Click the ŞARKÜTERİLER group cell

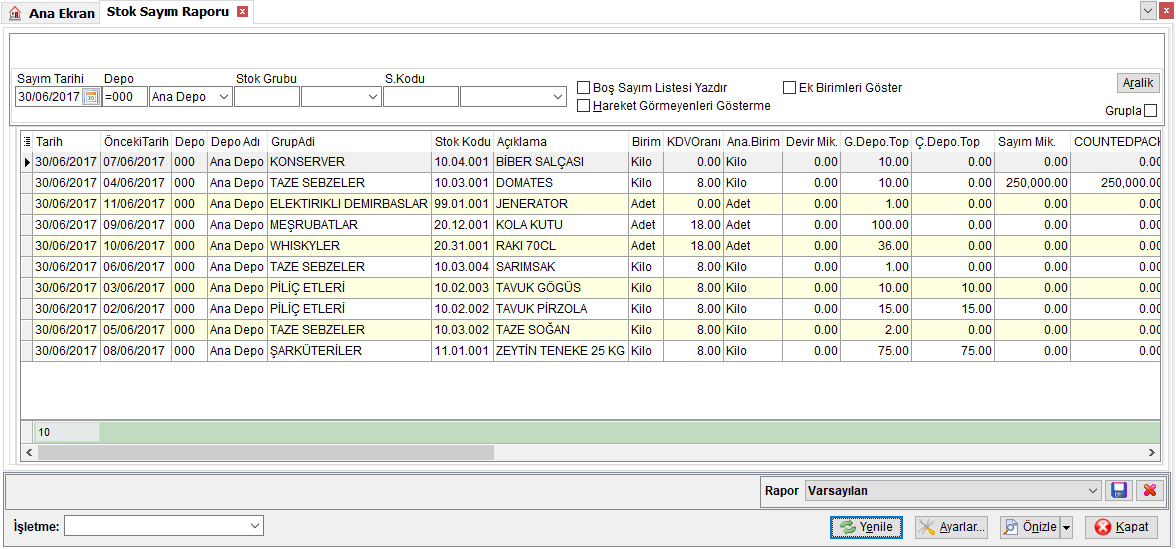click(350, 351)
